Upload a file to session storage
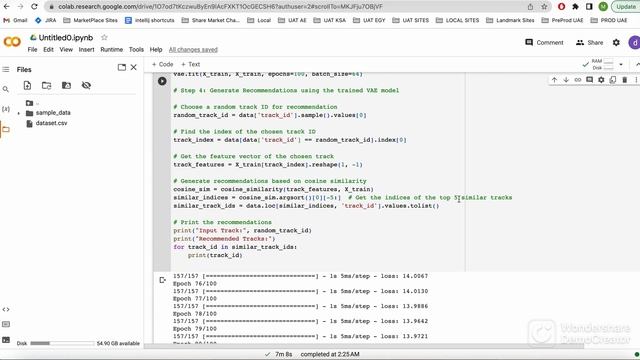Viewport: 640px width, 360px height. pyautogui.click(x=27, y=85)
